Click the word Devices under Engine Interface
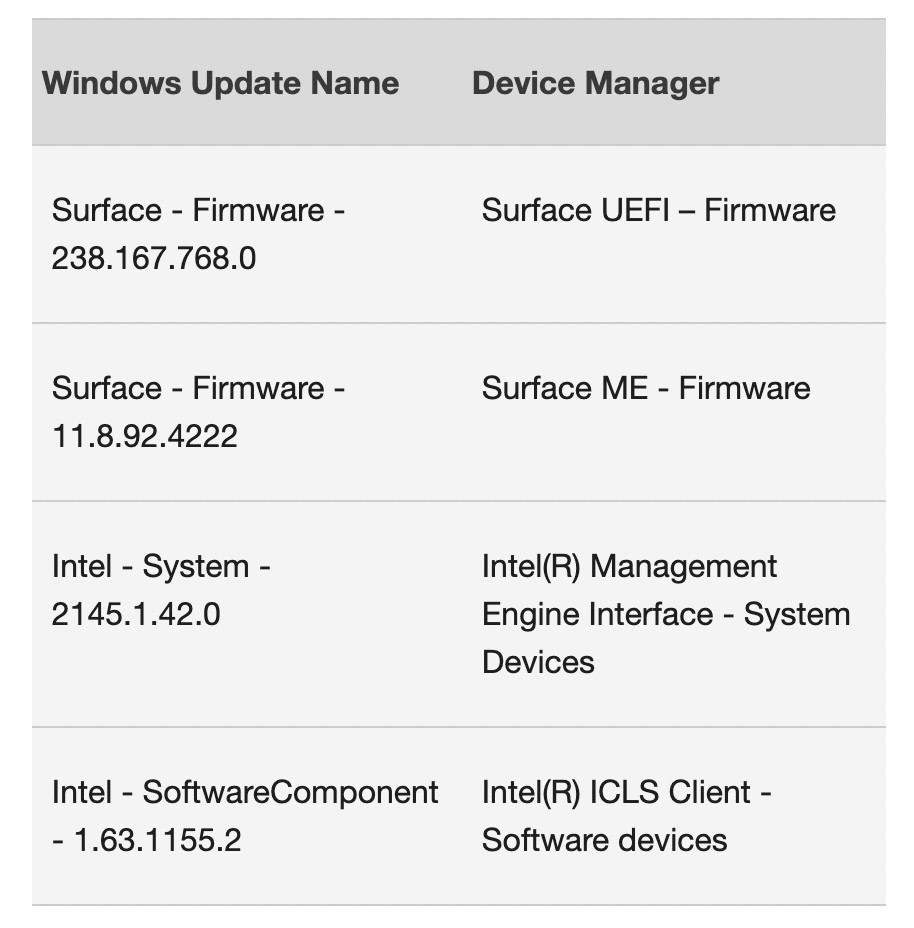914x928 pixels. point(538,662)
